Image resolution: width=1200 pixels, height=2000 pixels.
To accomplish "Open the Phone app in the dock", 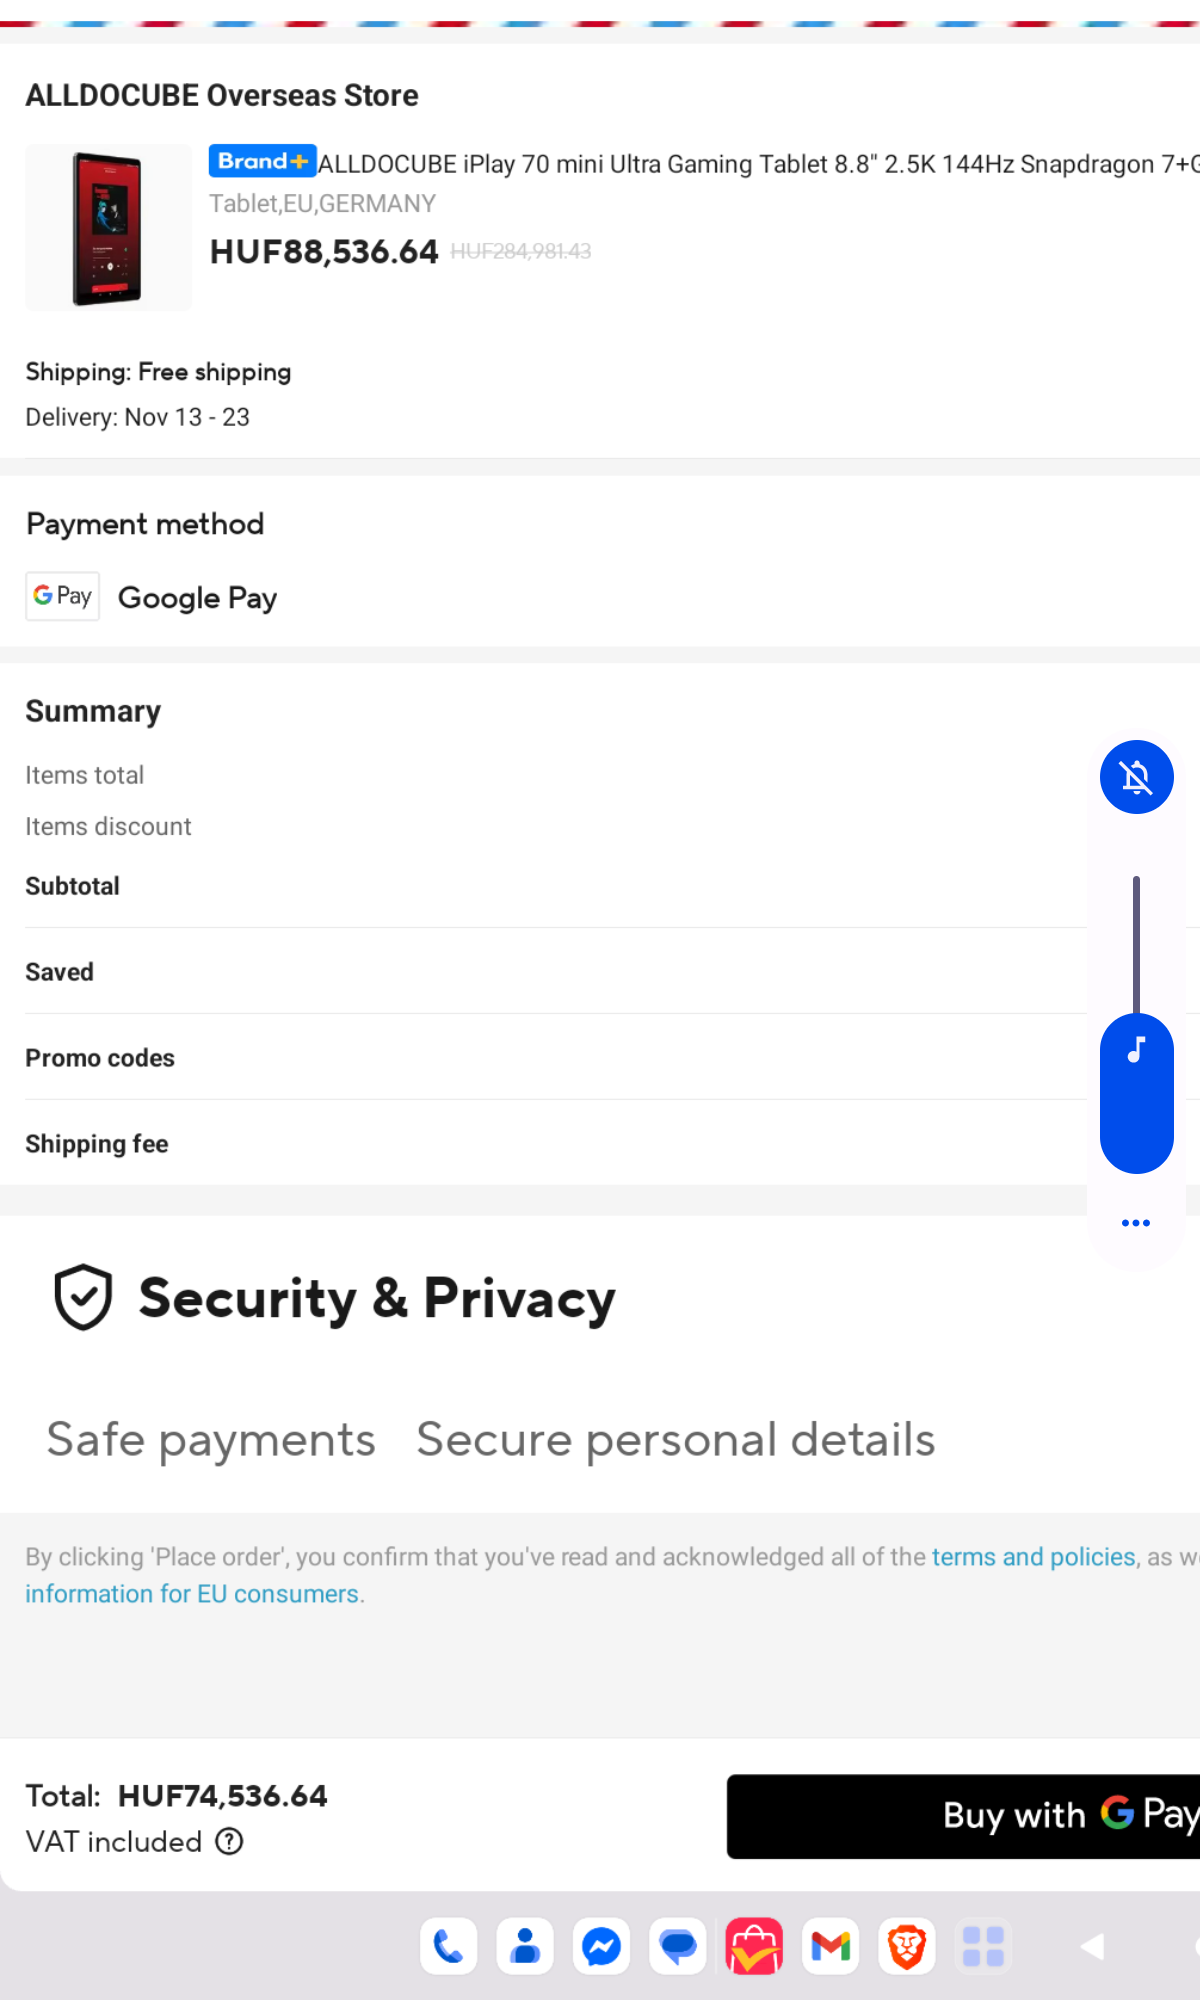I will [x=448, y=1946].
